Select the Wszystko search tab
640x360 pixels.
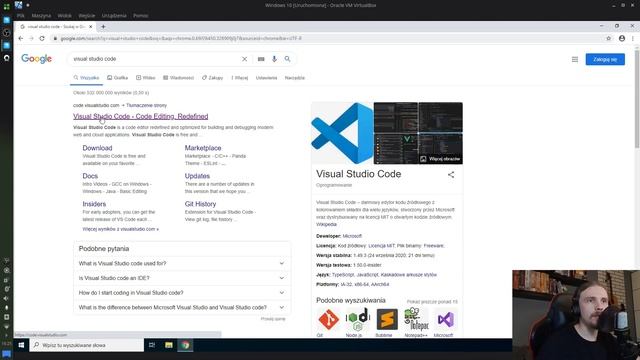(87, 78)
